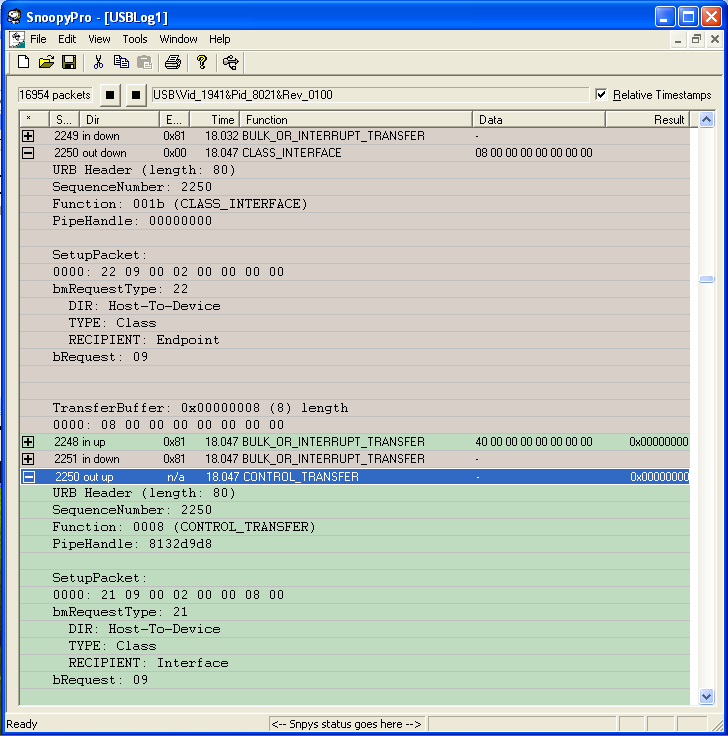
Task: Open the View menu
Action: tap(99, 39)
